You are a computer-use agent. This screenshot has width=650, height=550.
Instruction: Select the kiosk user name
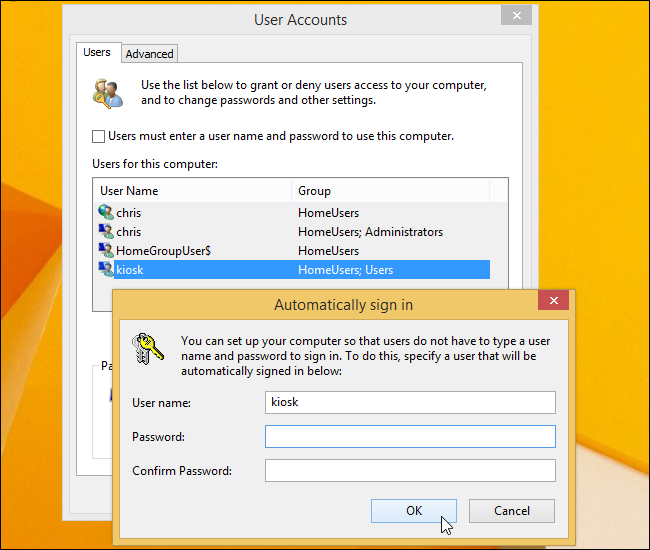tap(130, 270)
